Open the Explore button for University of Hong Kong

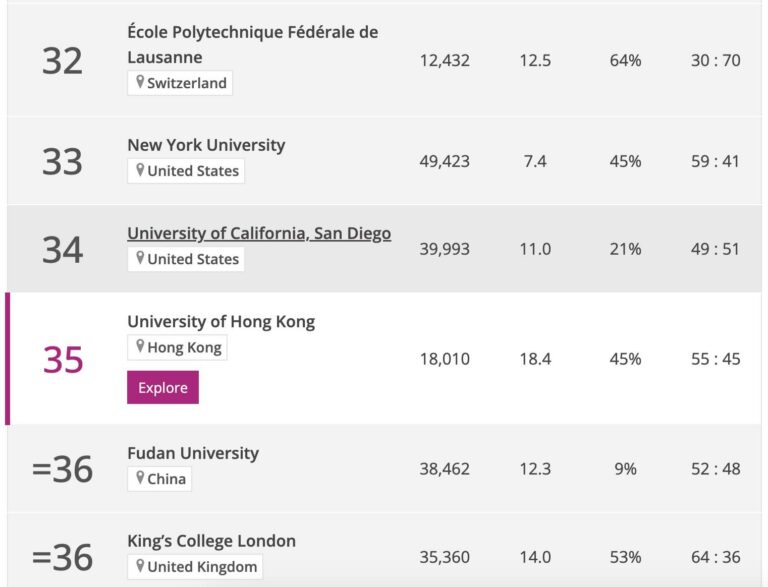pyautogui.click(x=163, y=388)
